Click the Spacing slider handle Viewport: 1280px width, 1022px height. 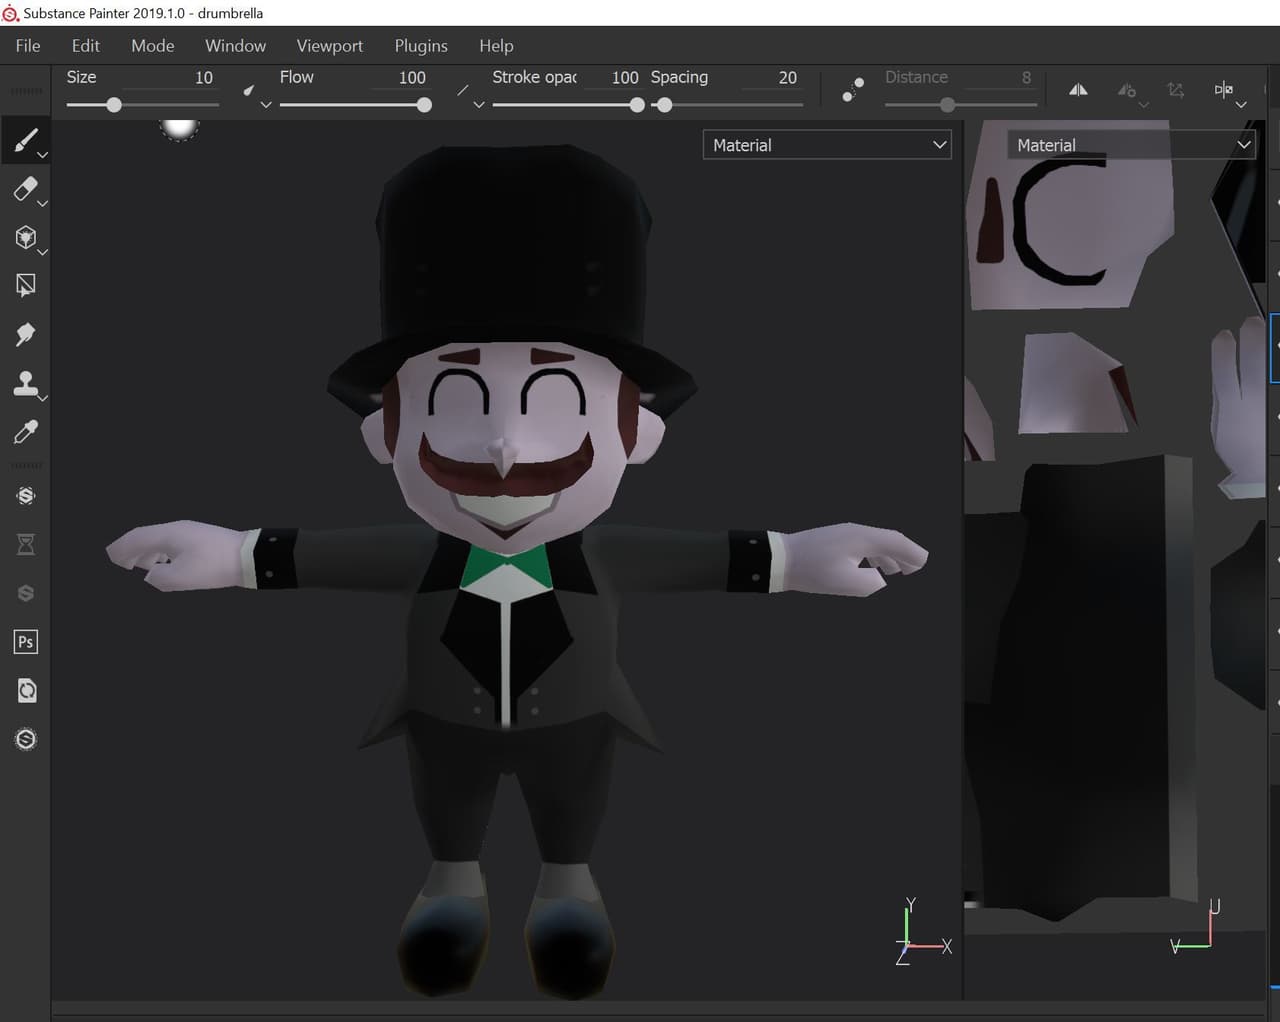tap(664, 104)
